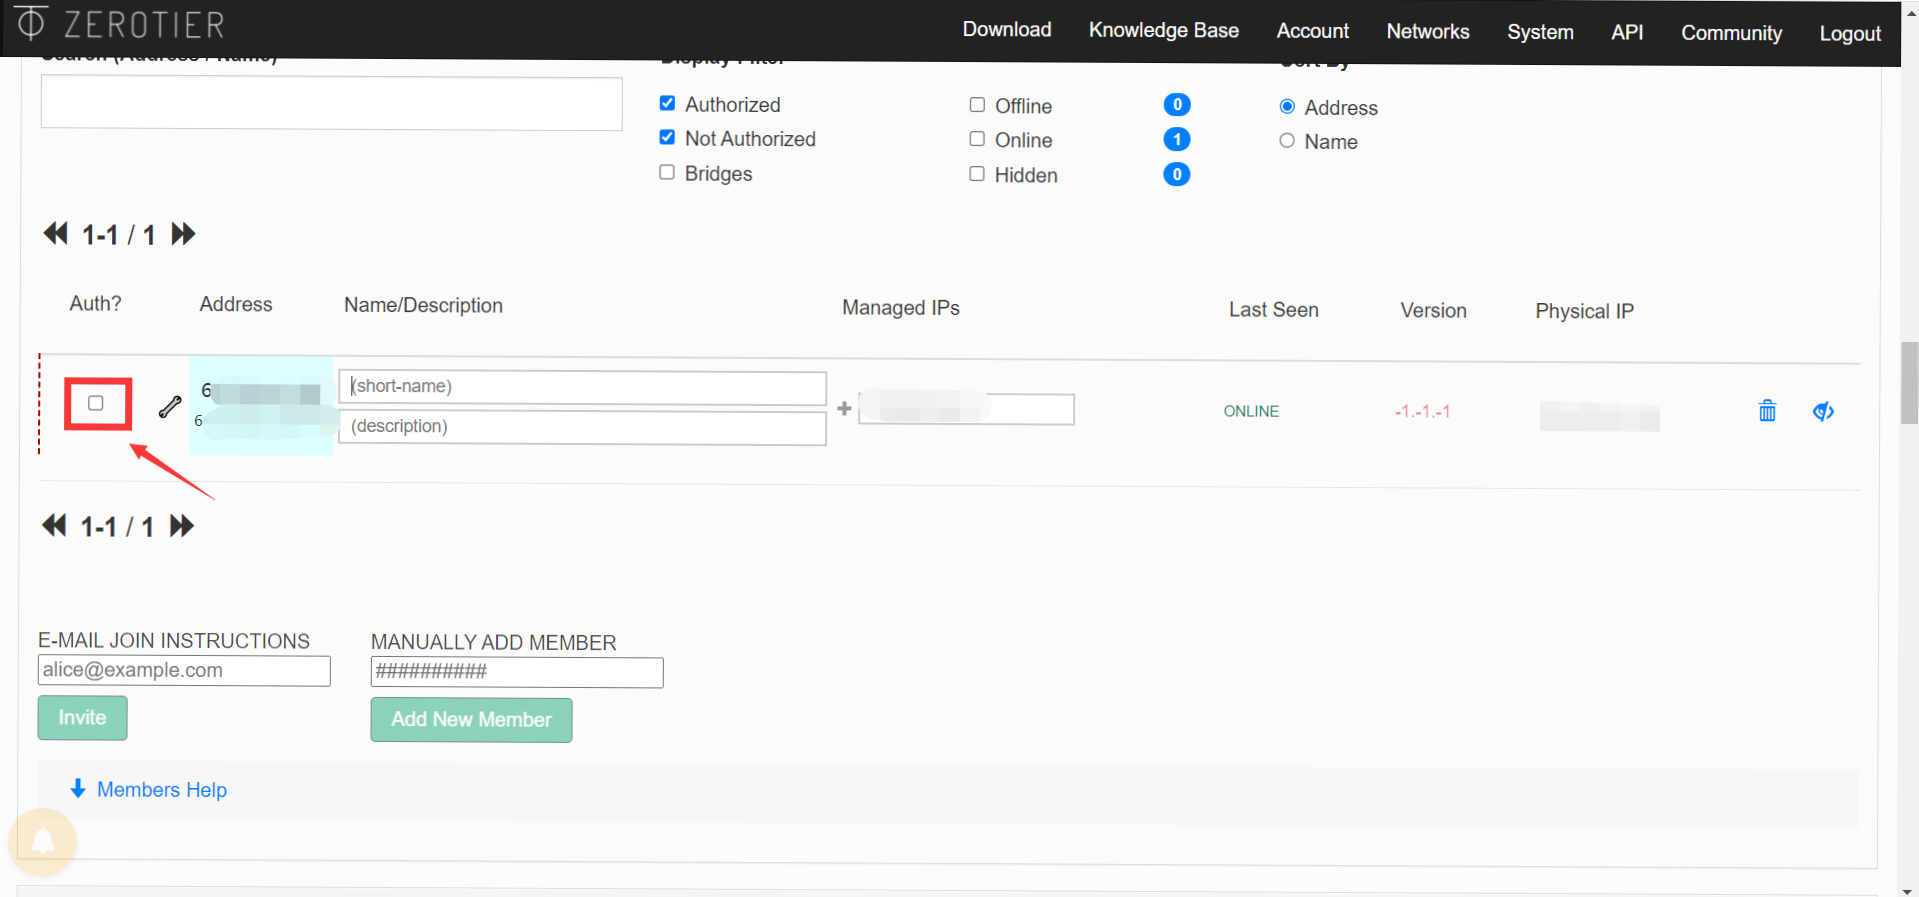The height and width of the screenshot is (897, 1919).
Task: Open member settings wrench icon
Action: coord(170,406)
